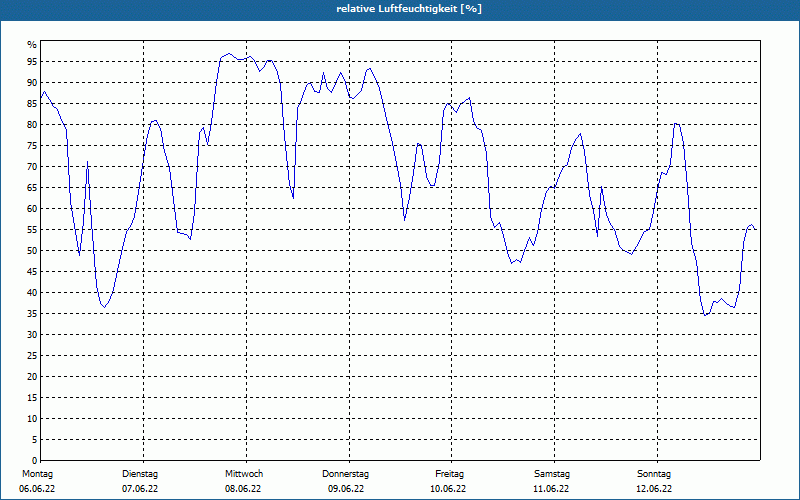Select the date '06.06.22'
The width and height of the screenshot is (800, 500).
click(x=37, y=489)
